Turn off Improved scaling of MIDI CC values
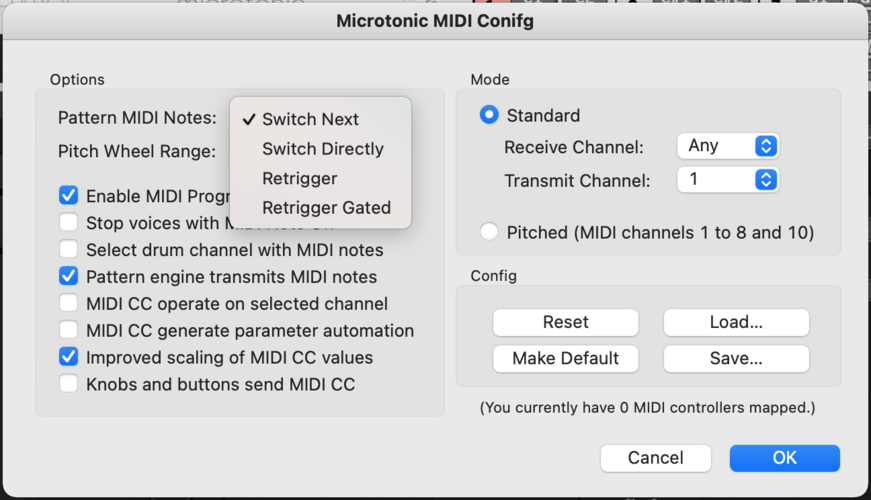This screenshot has height=500, width=871. pyautogui.click(x=69, y=357)
